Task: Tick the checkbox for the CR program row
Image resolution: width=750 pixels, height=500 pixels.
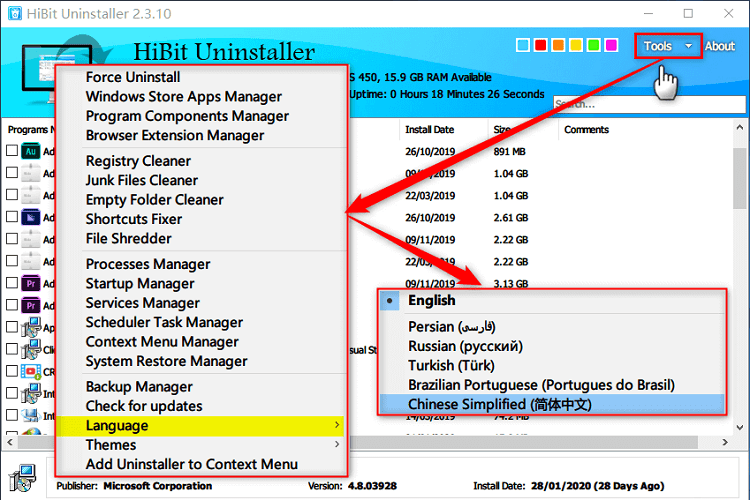Action: [12, 371]
